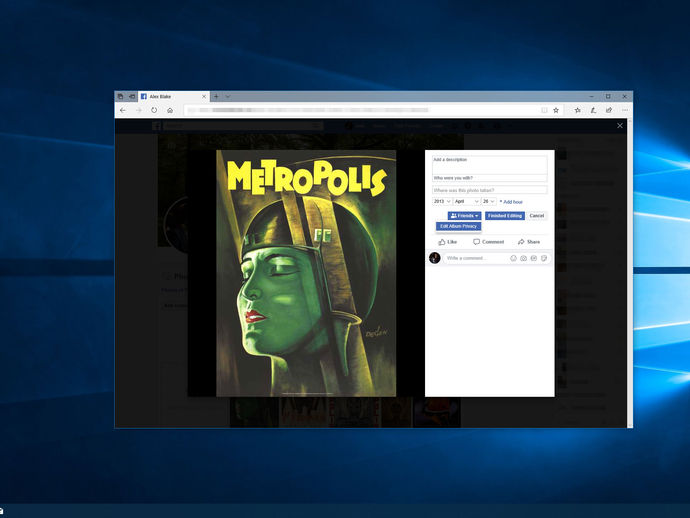Click the Add hour link
Image resolution: width=690 pixels, height=518 pixels.
[511, 202]
